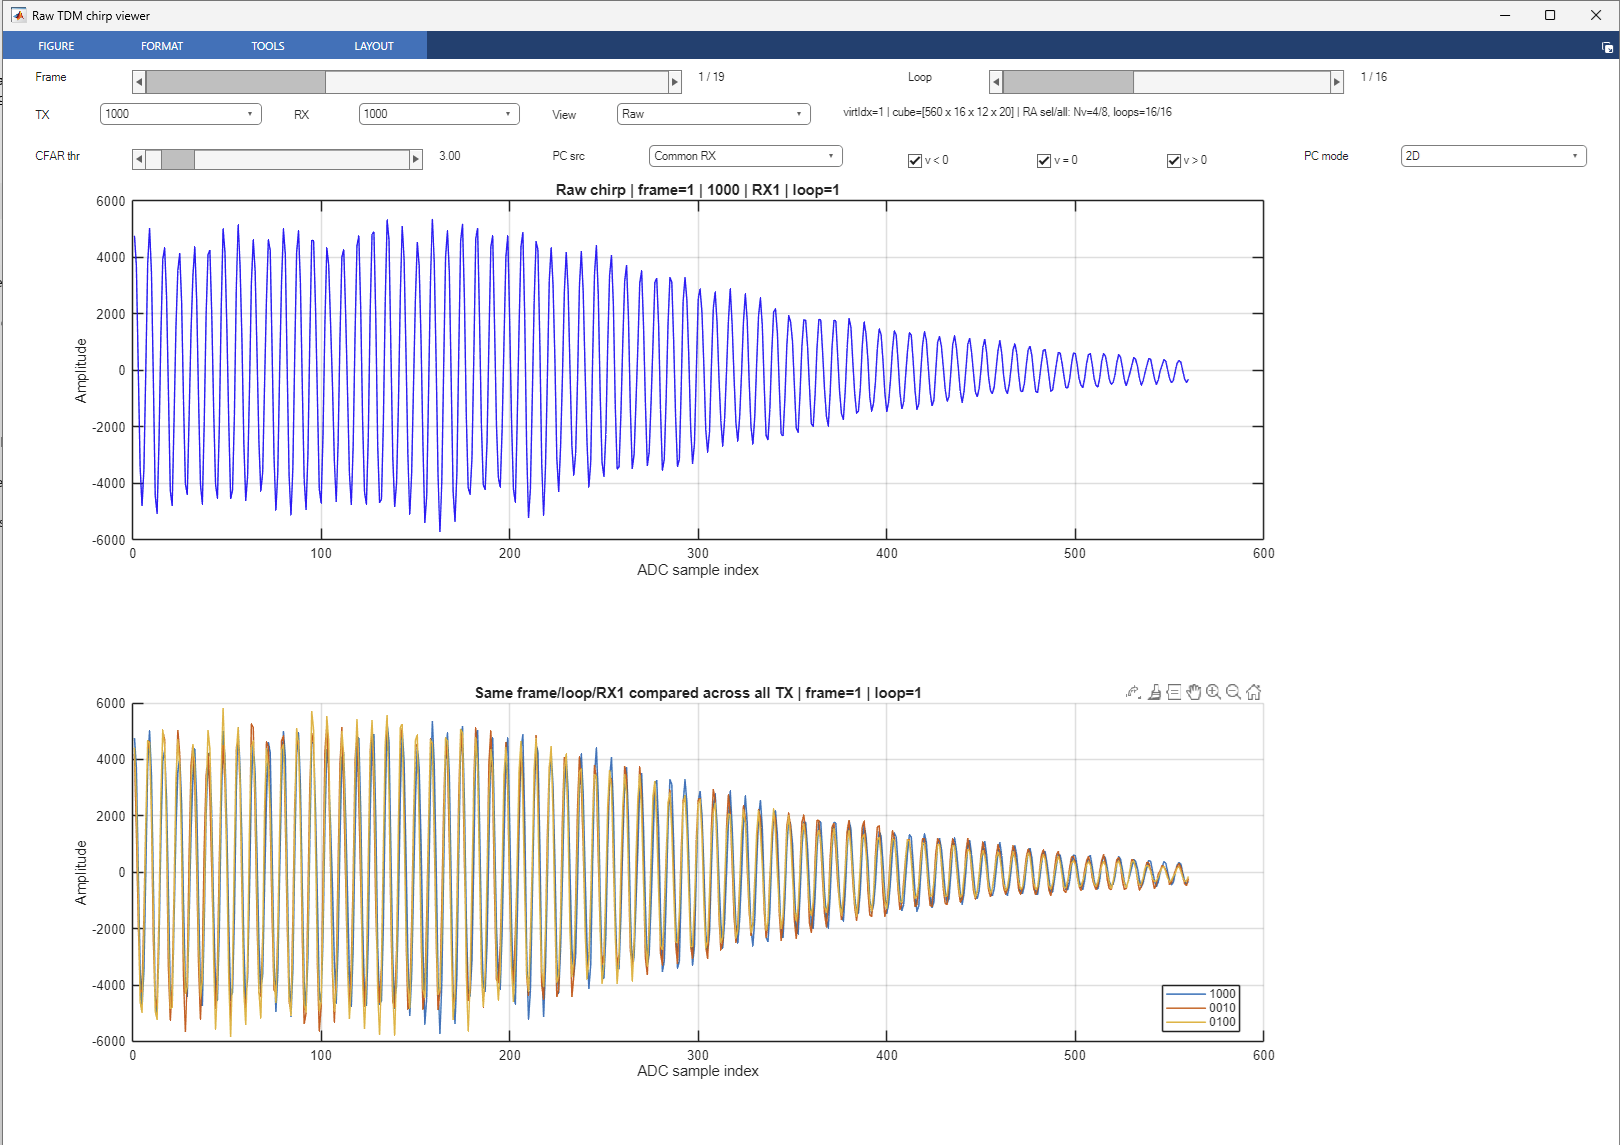
Task: Maximize the chirp viewer window
Action: point(1550,15)
